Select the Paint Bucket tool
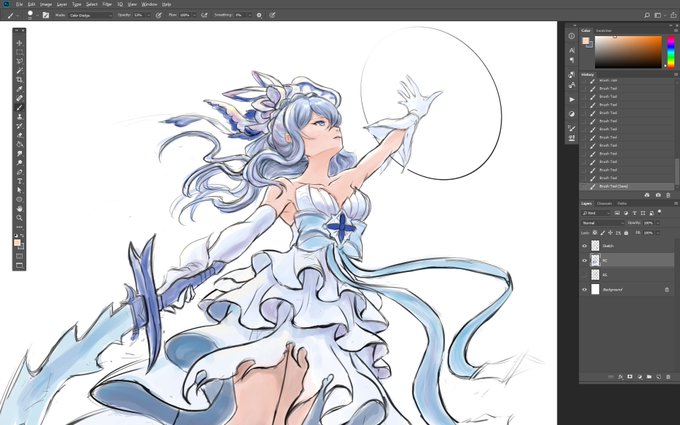 [x=19, y=144]
